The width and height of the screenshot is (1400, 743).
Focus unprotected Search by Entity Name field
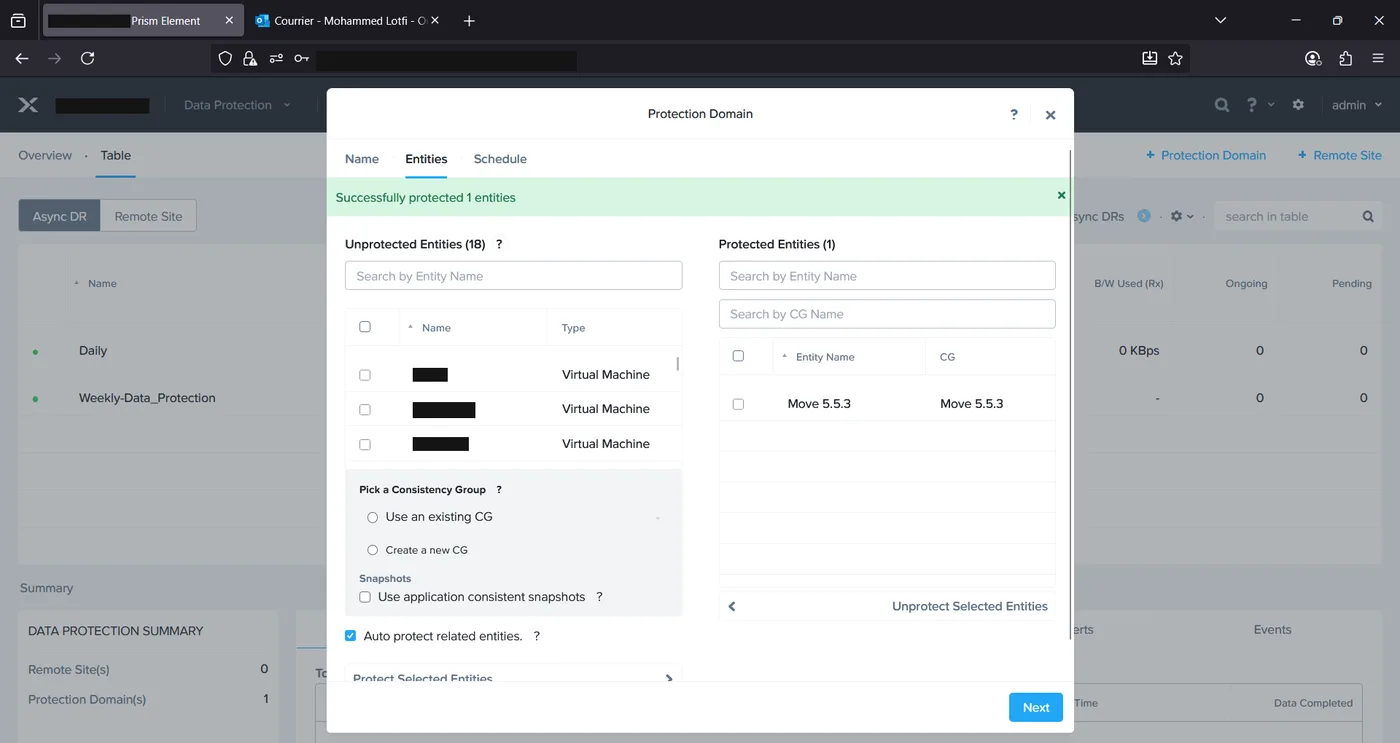(x=514, y=276)
